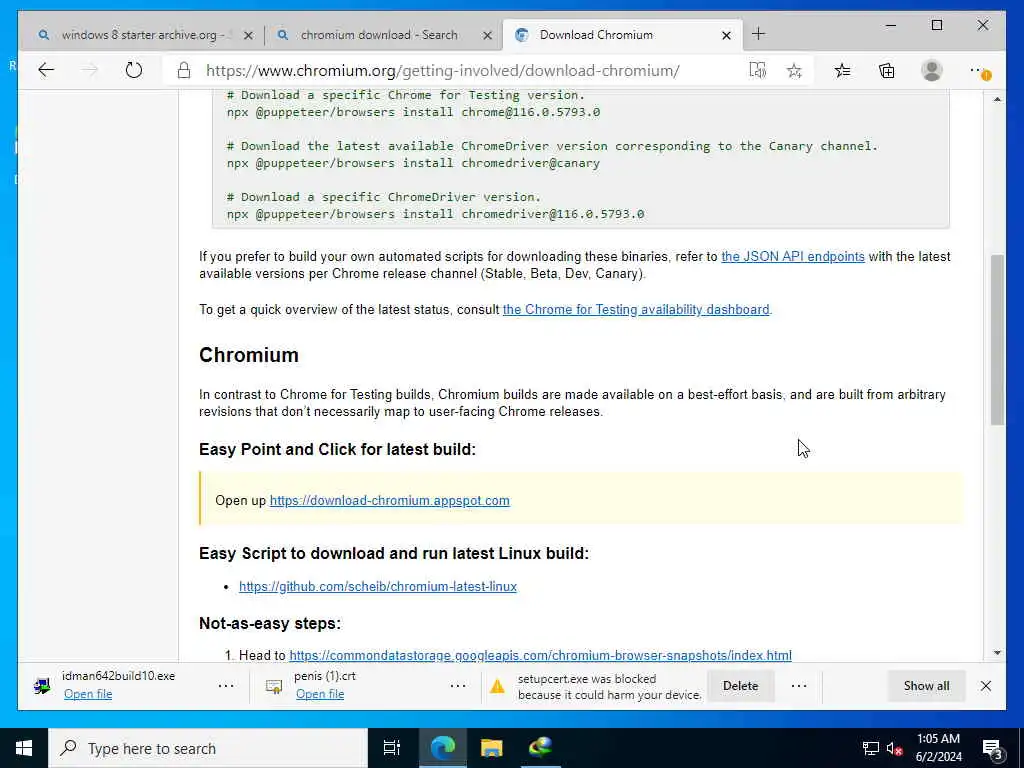Open the Collections icon
Image resolution: width=1024 pixels, height=768 pixels.
[x=887, y=71]
